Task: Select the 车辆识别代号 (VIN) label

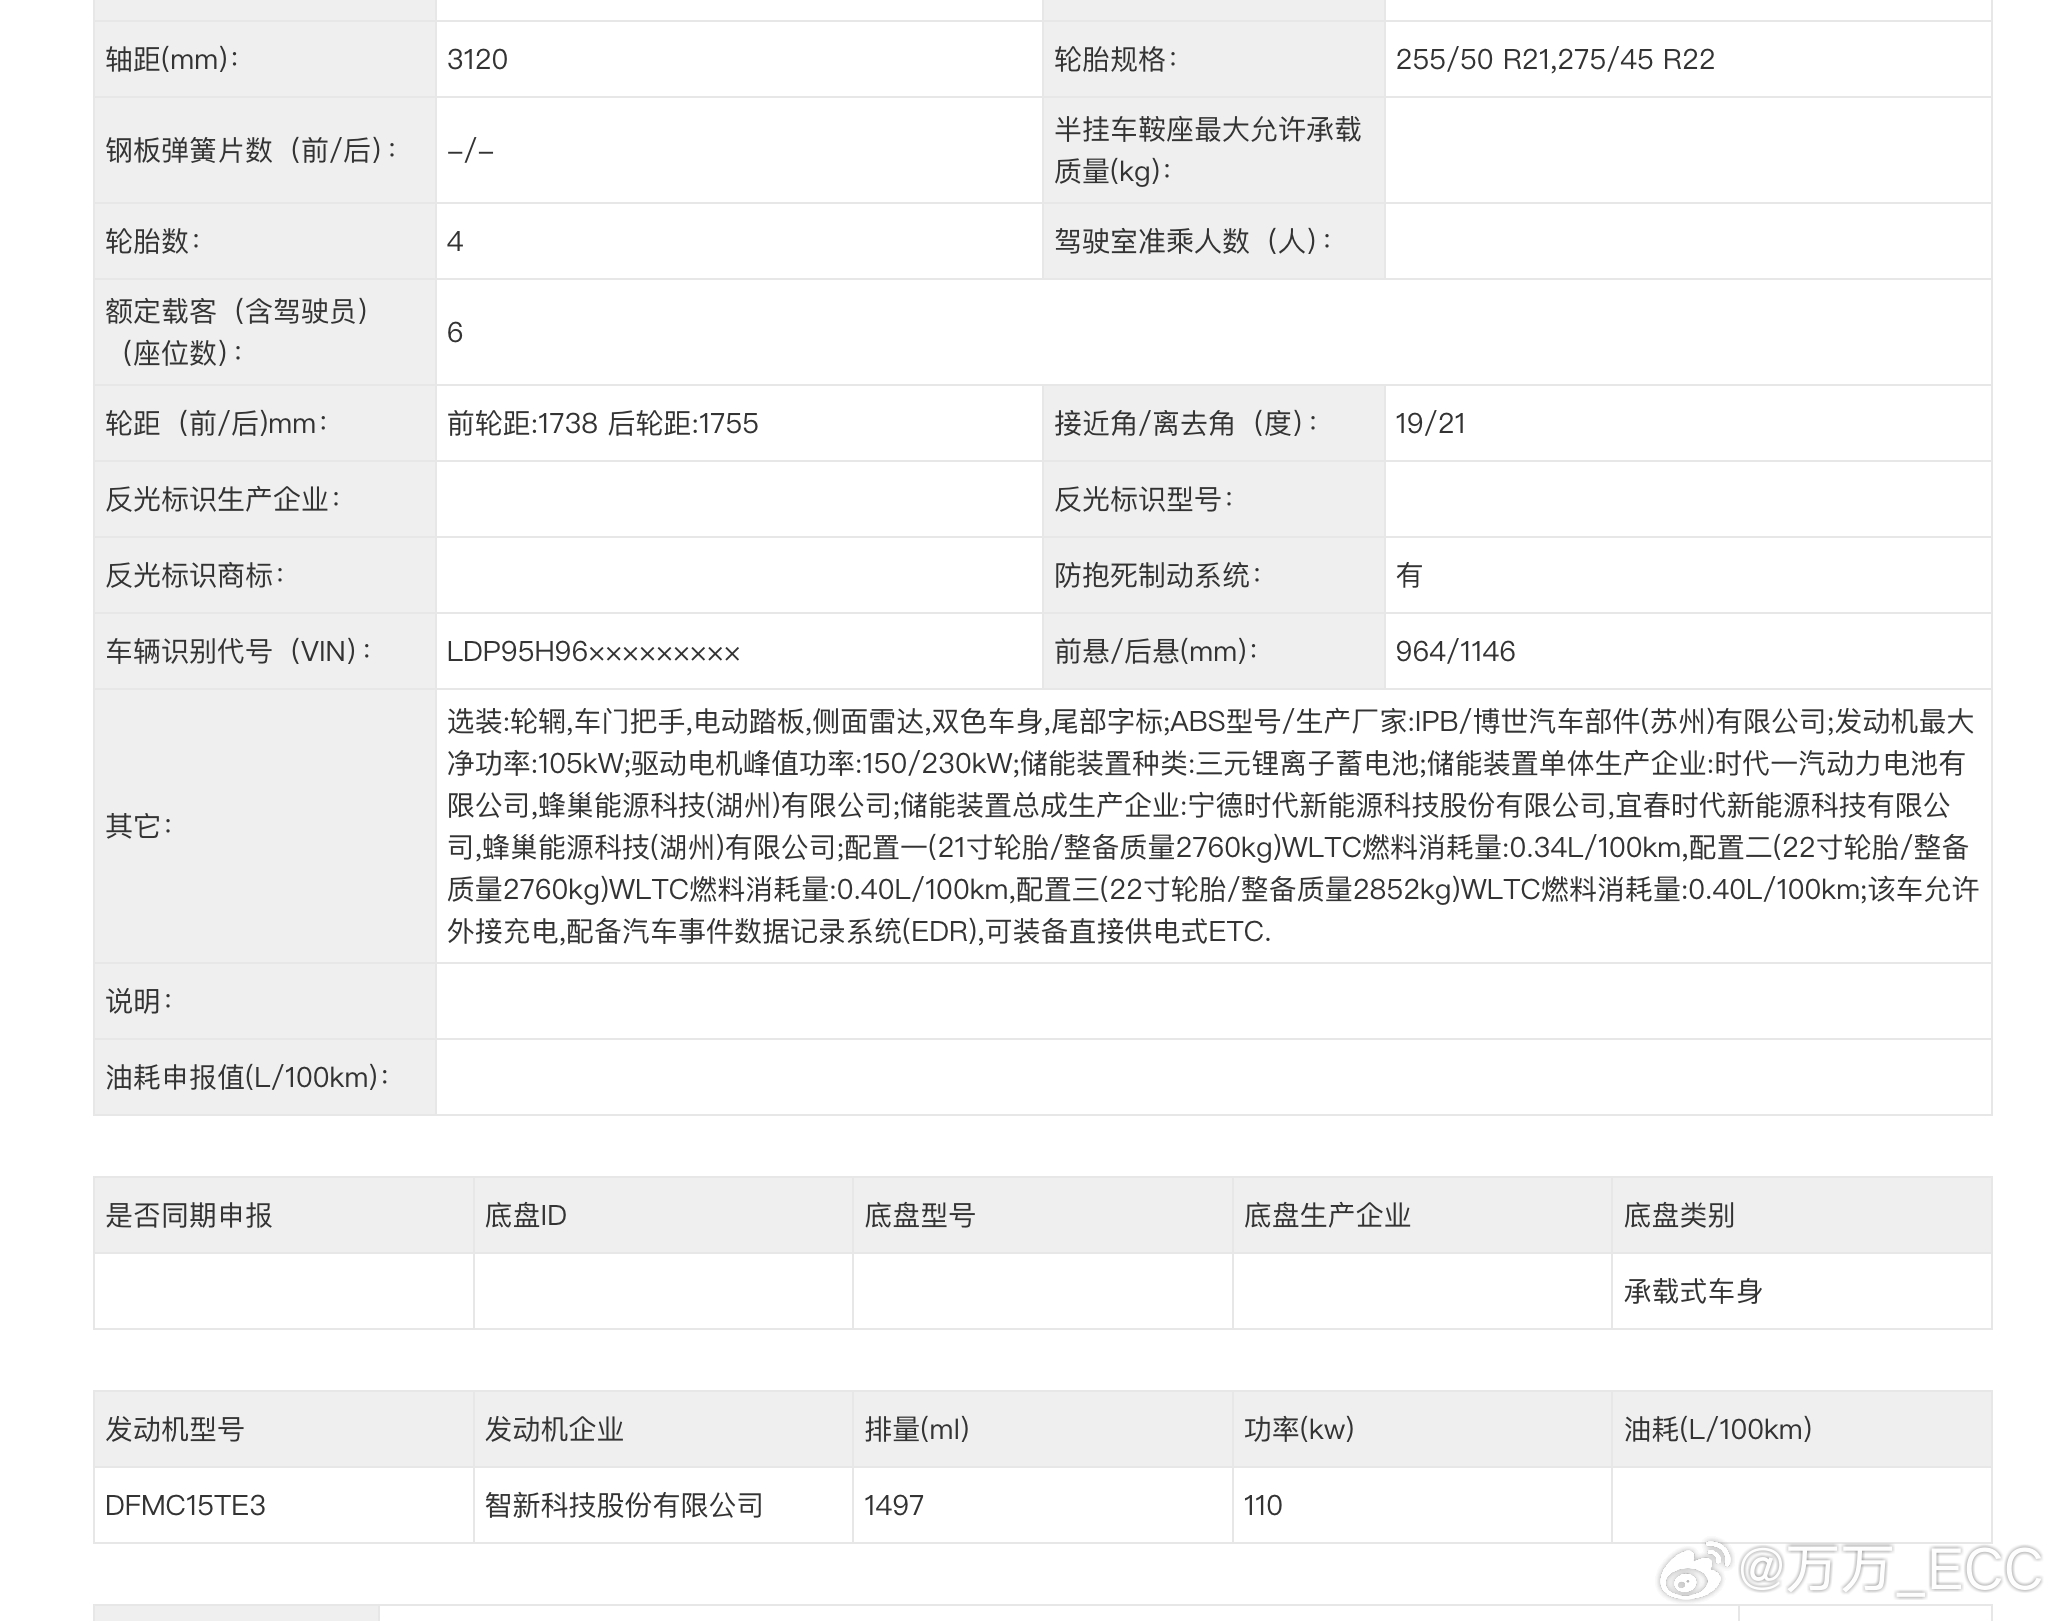Action: 239,652
